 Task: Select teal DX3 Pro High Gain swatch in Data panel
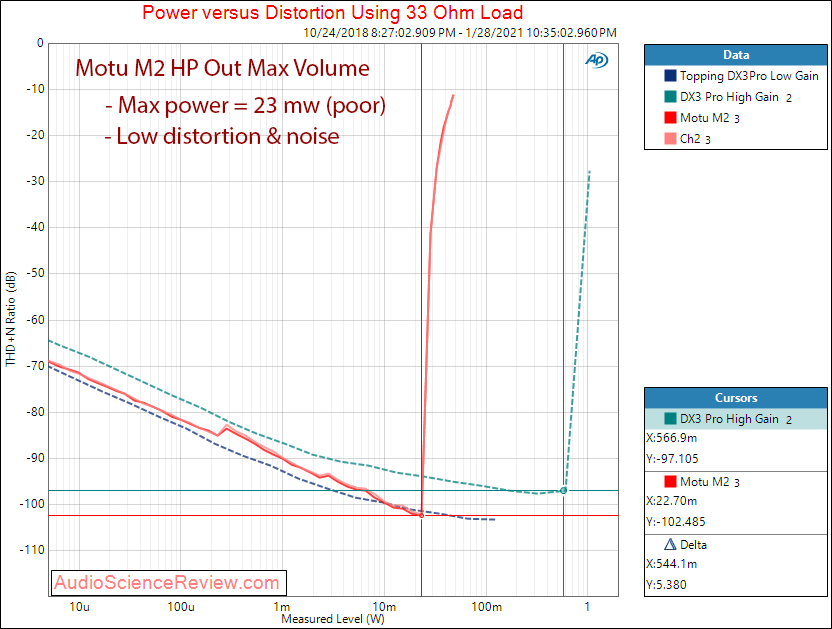(670, 97)
